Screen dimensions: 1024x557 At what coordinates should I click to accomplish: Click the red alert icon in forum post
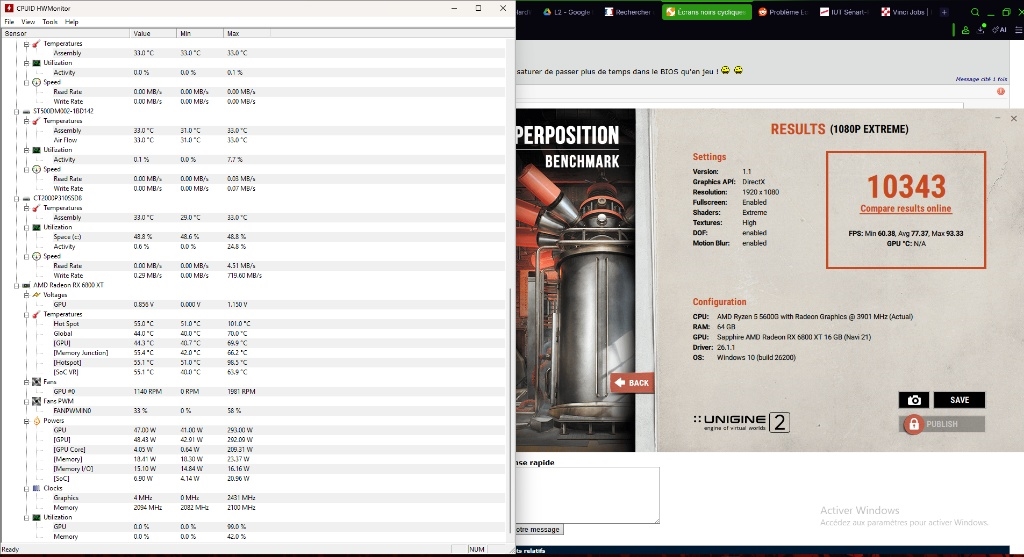point(1000,91)
